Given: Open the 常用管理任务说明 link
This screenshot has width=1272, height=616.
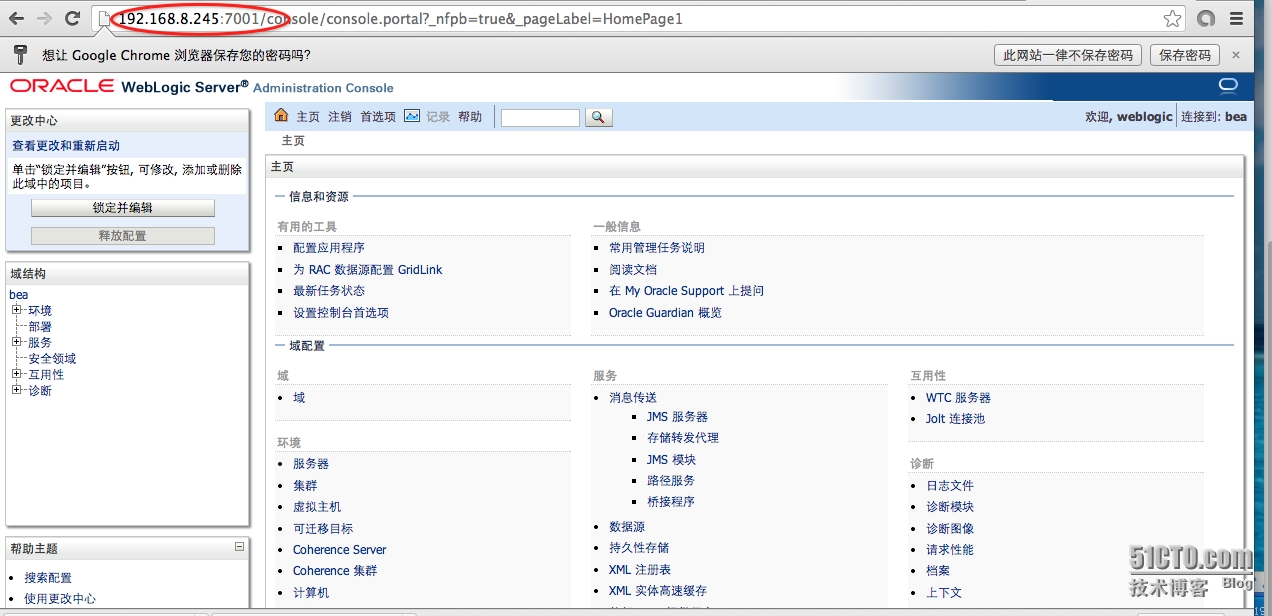Looking at the screenshot, I should (657, 248).
